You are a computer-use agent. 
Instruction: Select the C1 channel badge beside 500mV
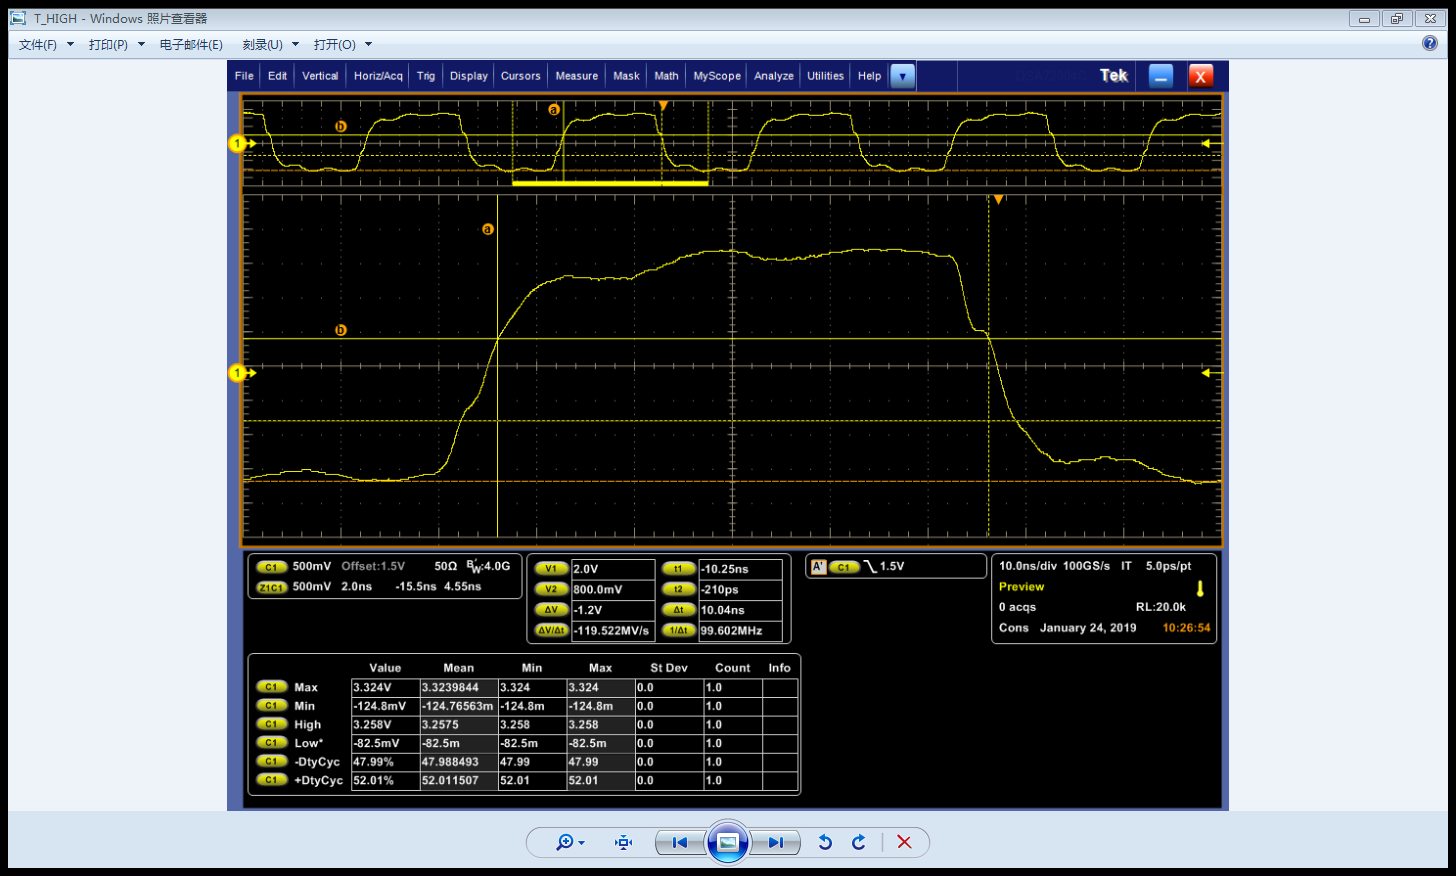(271, 567)
